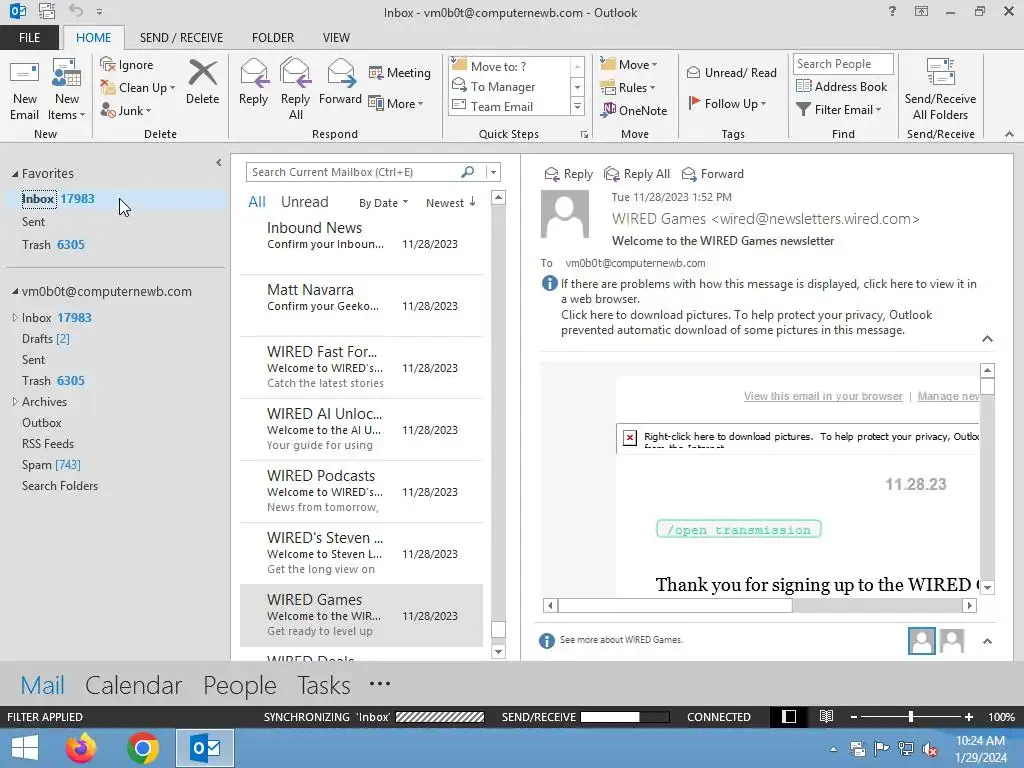This screenshot has width=1024, height=768.
Task: Open the Rules dropdown
Action: (628, 88)
